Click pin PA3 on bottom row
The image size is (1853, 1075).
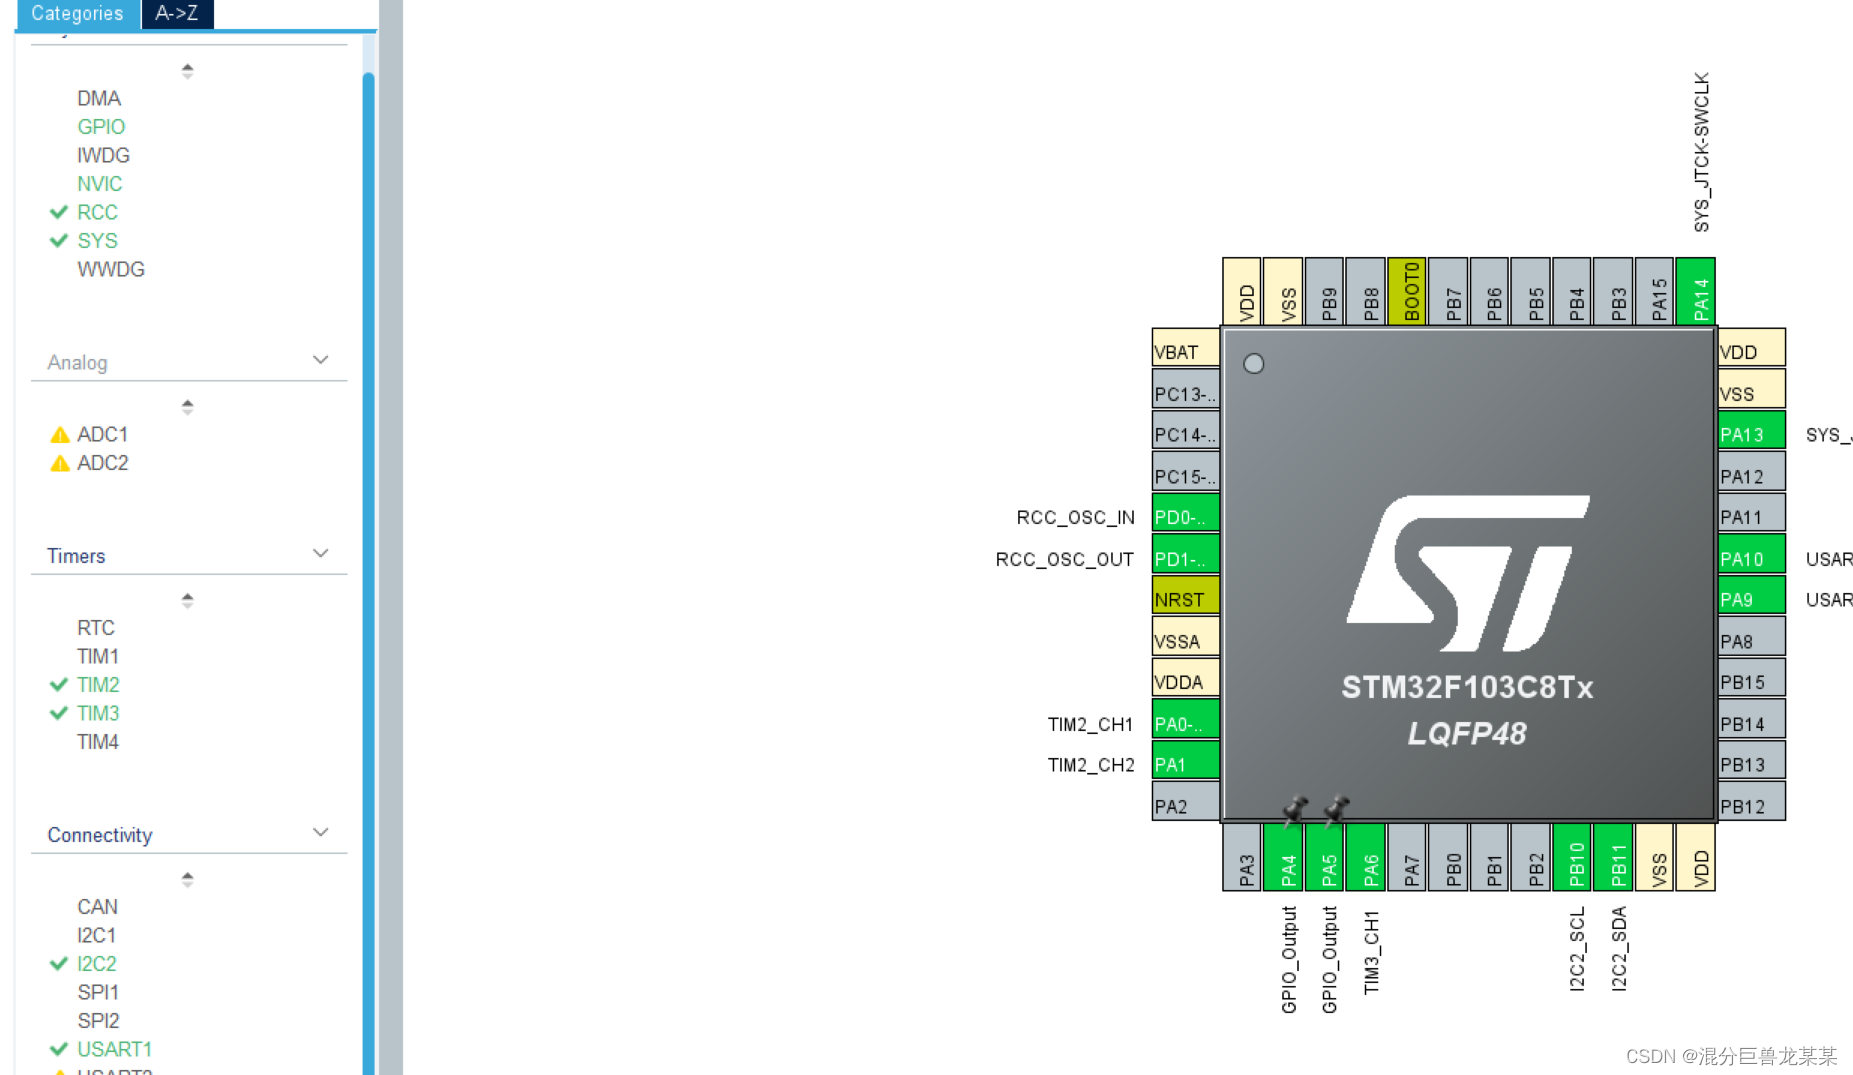1242,857
